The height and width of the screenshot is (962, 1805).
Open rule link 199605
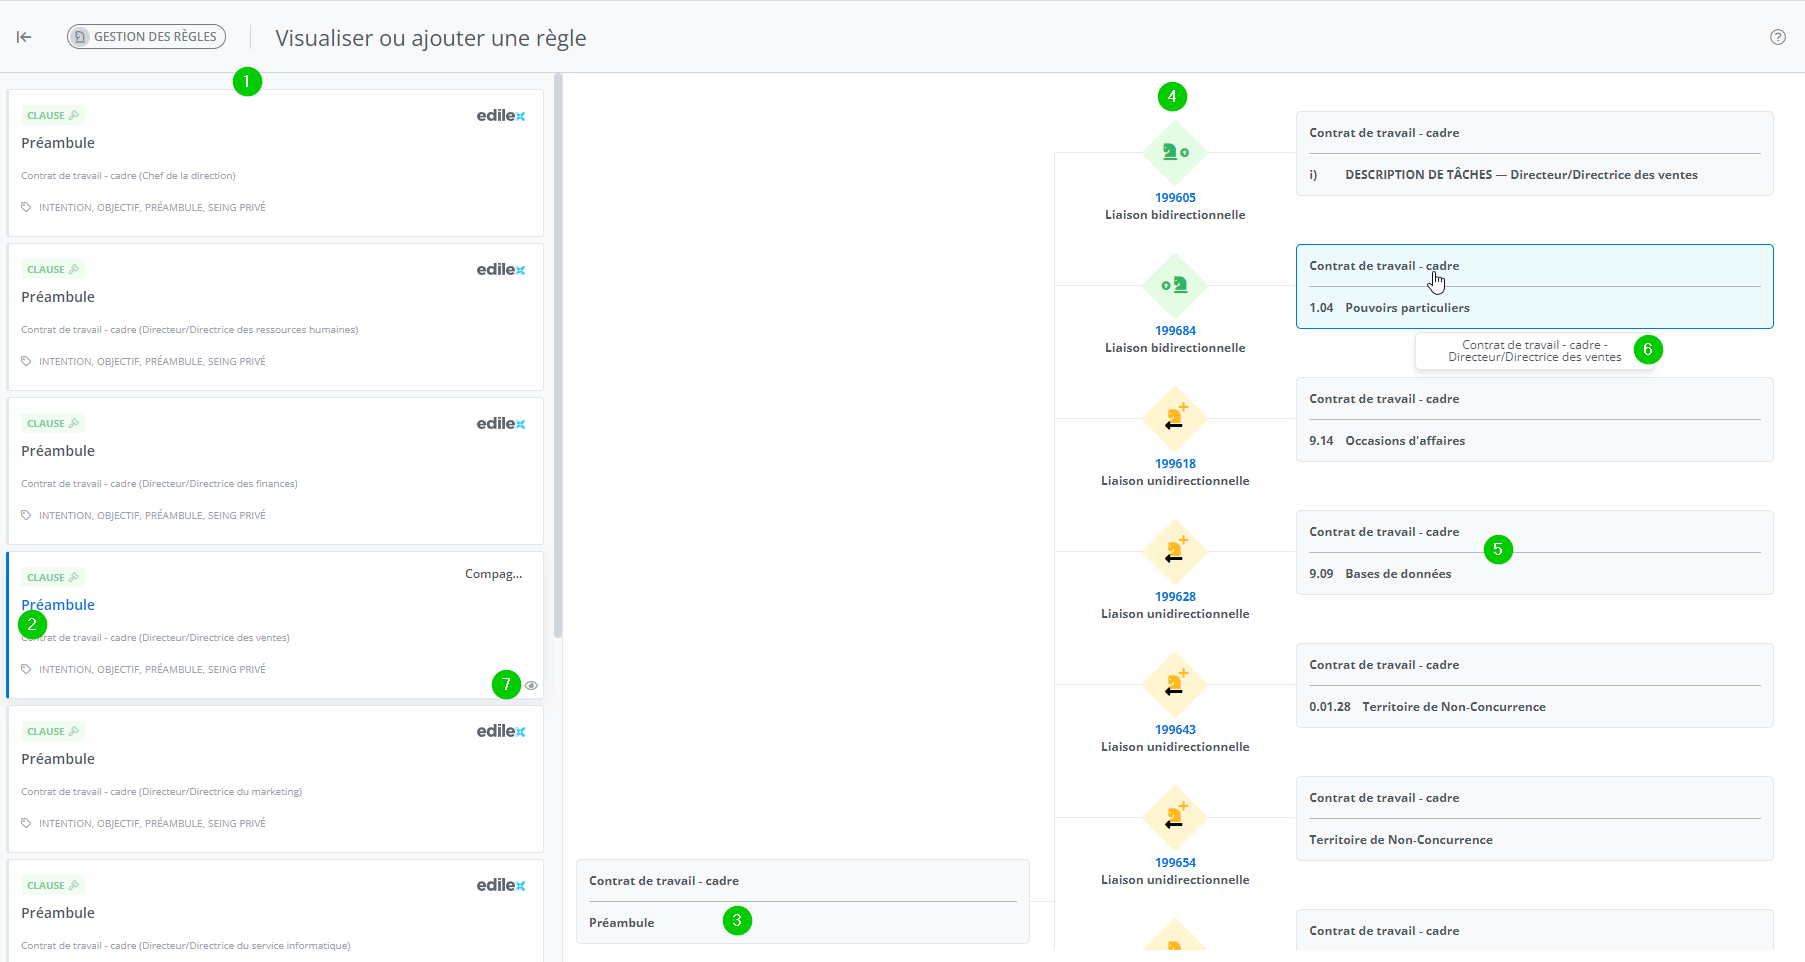coord(1175,198)
